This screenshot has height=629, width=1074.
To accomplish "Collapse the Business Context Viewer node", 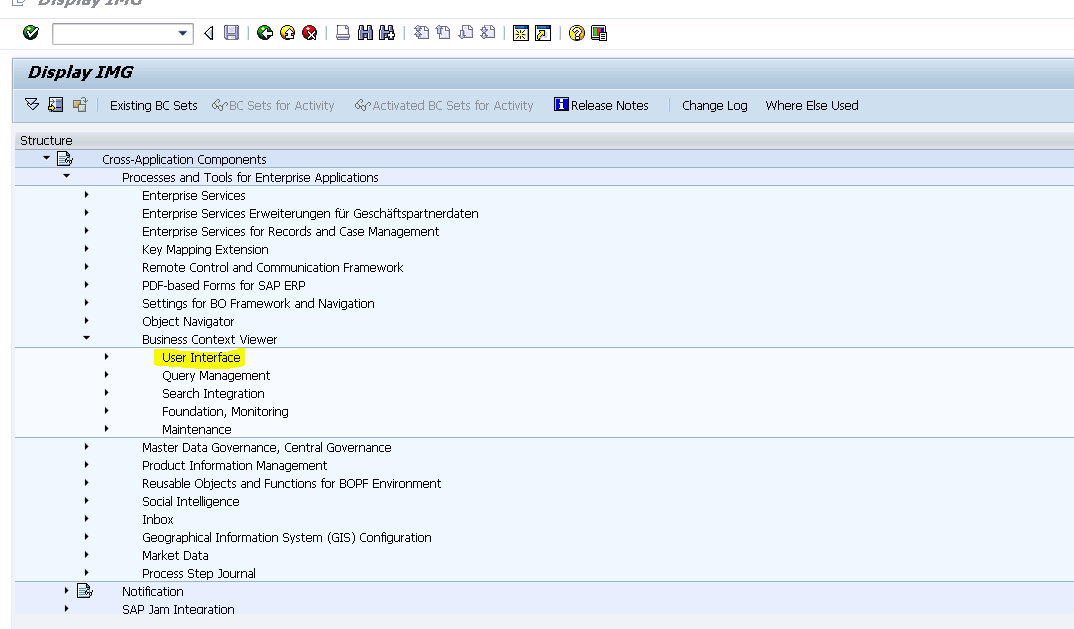I will (x=86, y=339).
